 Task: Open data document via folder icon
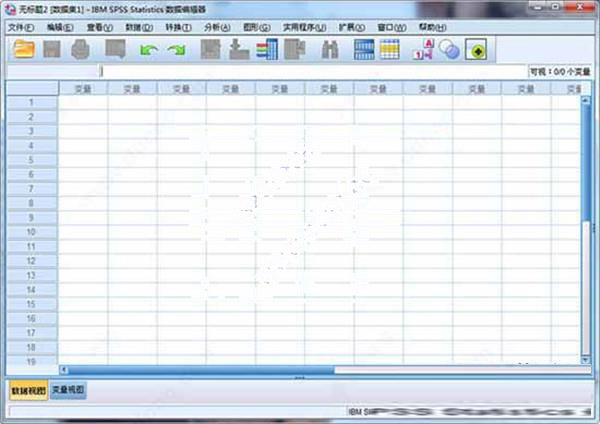tap(24, 50)
